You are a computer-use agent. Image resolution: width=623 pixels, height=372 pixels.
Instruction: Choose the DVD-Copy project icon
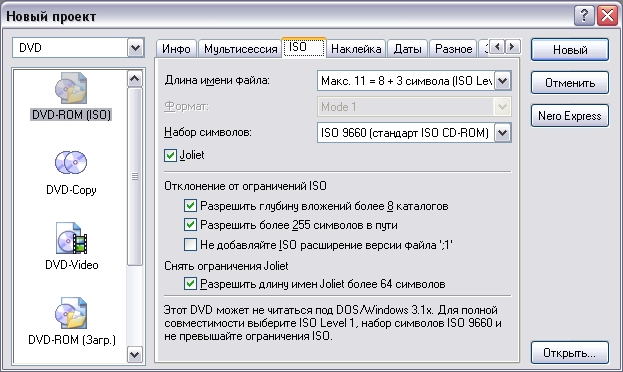(x=71, y=162)
